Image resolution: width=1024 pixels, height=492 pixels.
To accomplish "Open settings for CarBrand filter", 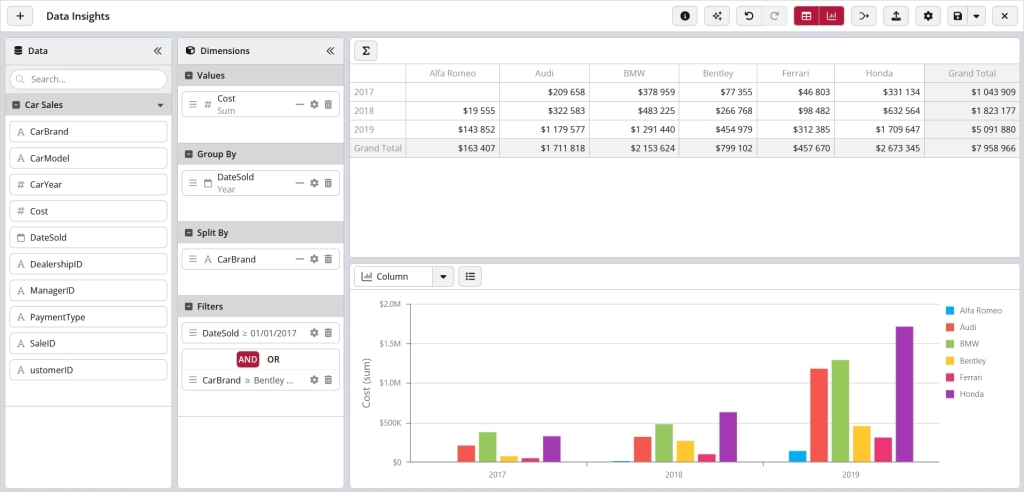I will [314, 380].
